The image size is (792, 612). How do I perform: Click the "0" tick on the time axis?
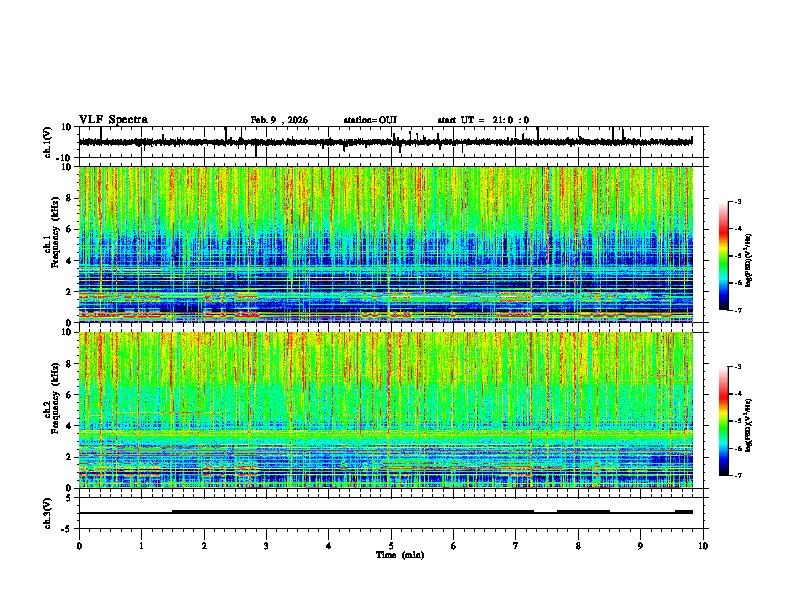pyautogui.click(x=79, y=546)
